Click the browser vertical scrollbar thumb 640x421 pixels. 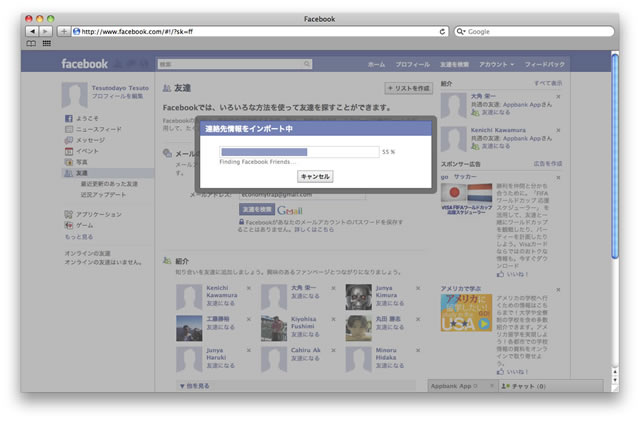pyautogui.click(x=615, y=156)
